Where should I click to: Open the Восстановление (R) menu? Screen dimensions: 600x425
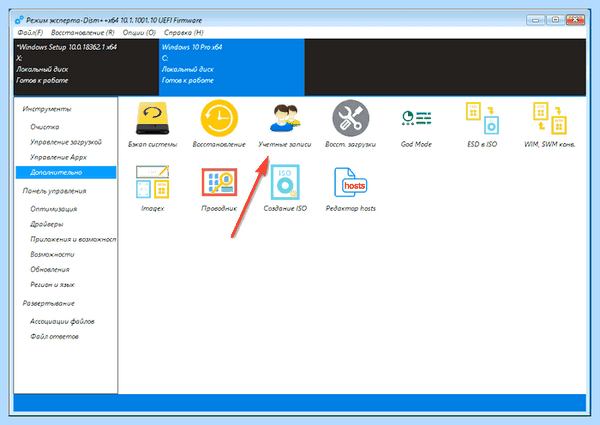(83, 33)
